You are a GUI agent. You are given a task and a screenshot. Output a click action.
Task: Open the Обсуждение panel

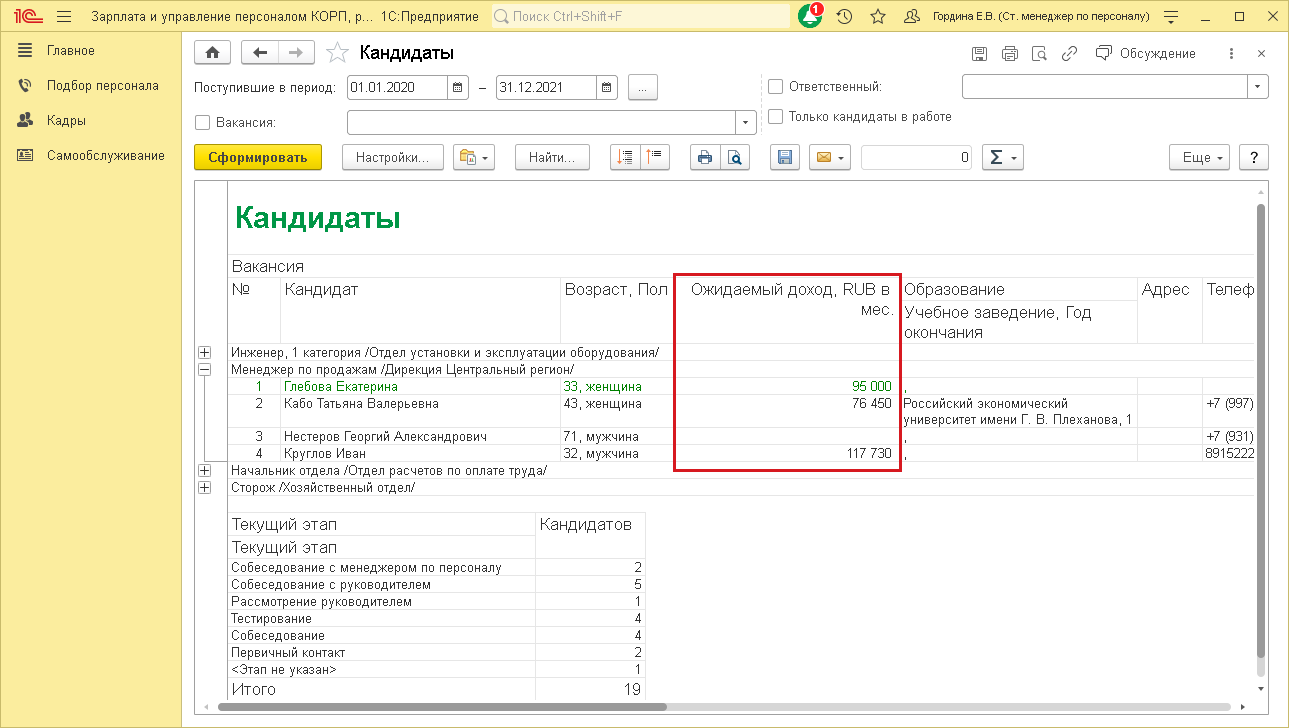[1146, 53]
